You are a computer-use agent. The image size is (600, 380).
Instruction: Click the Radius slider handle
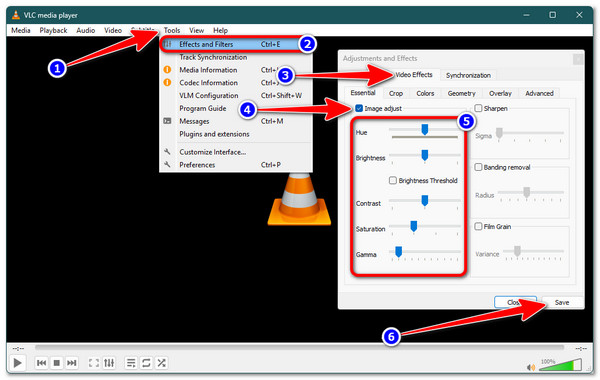coord(527,192)
